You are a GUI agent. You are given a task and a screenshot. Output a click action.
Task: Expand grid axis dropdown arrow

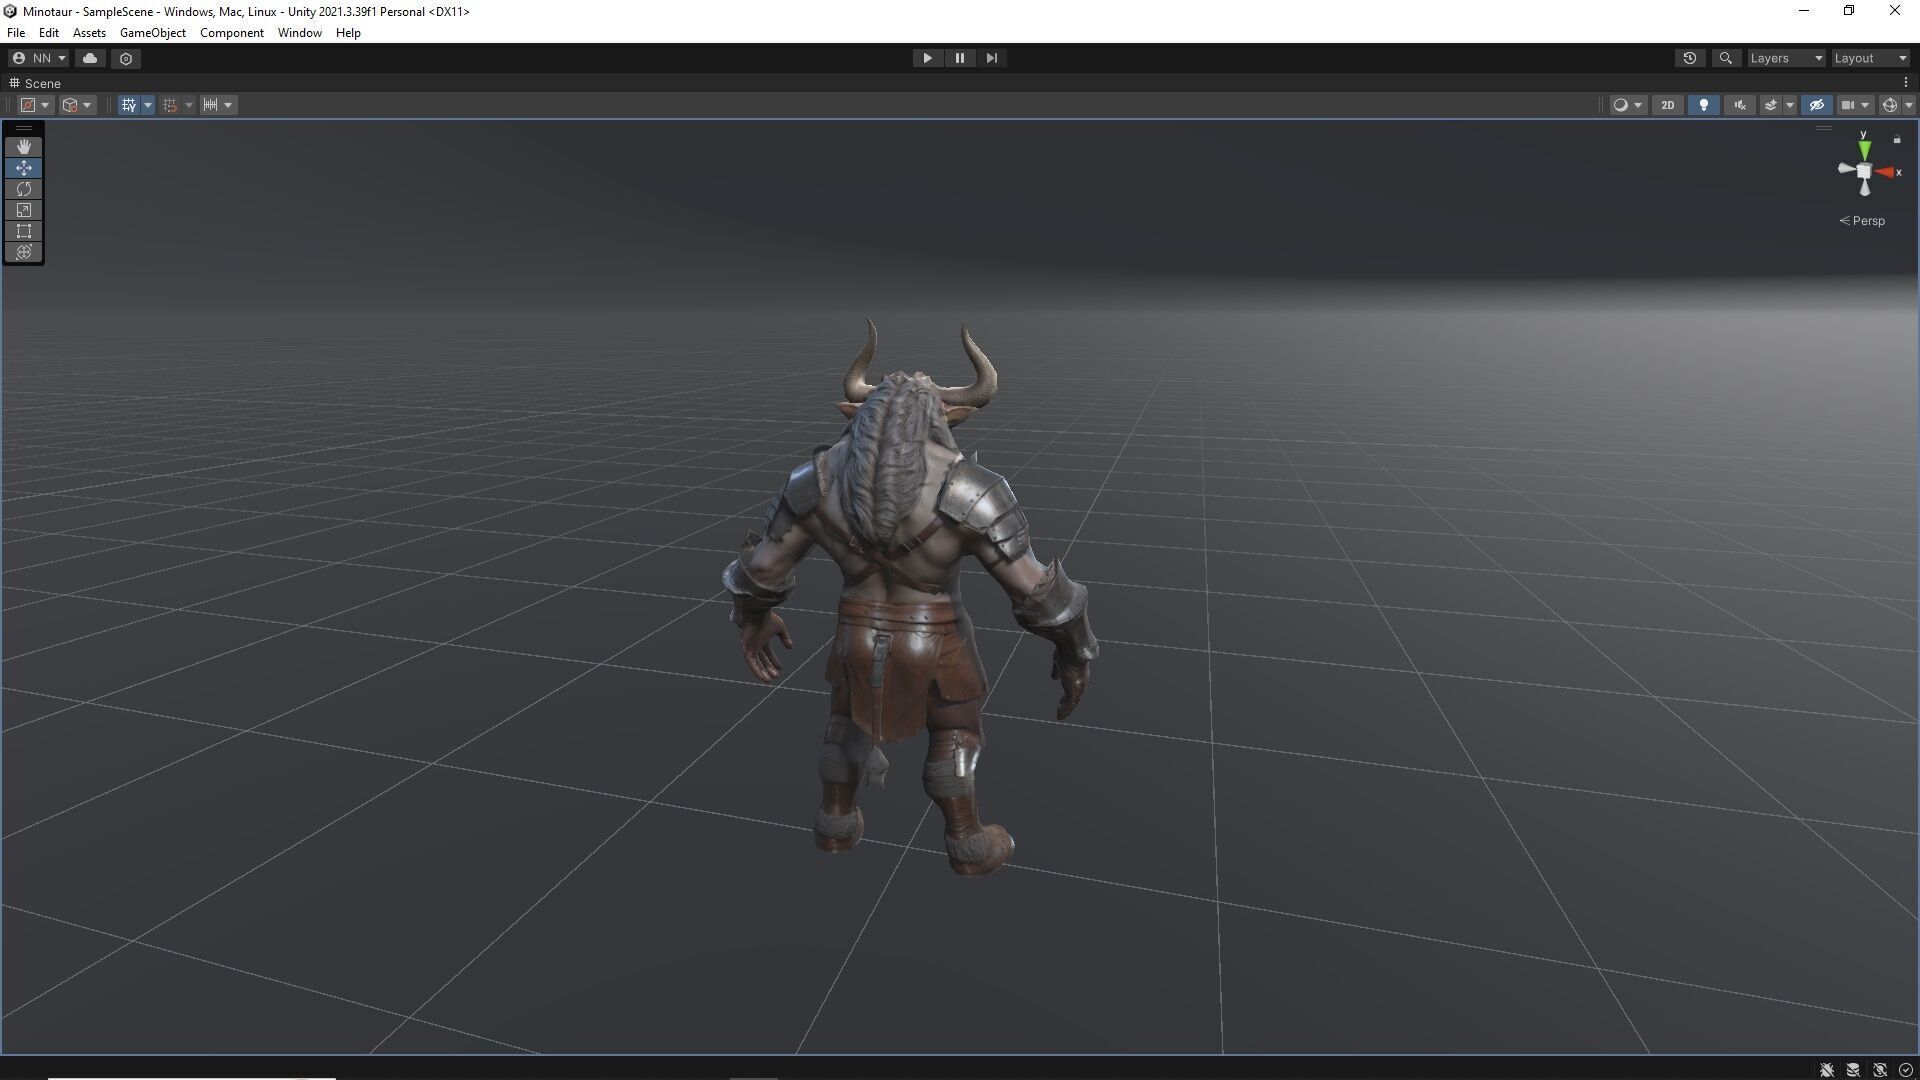point(148,105)
